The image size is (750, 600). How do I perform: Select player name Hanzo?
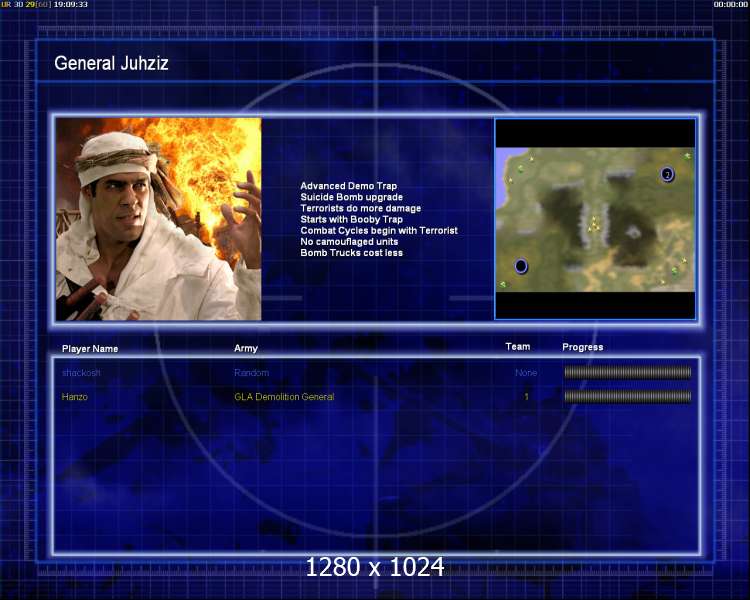tap(75, 397)
